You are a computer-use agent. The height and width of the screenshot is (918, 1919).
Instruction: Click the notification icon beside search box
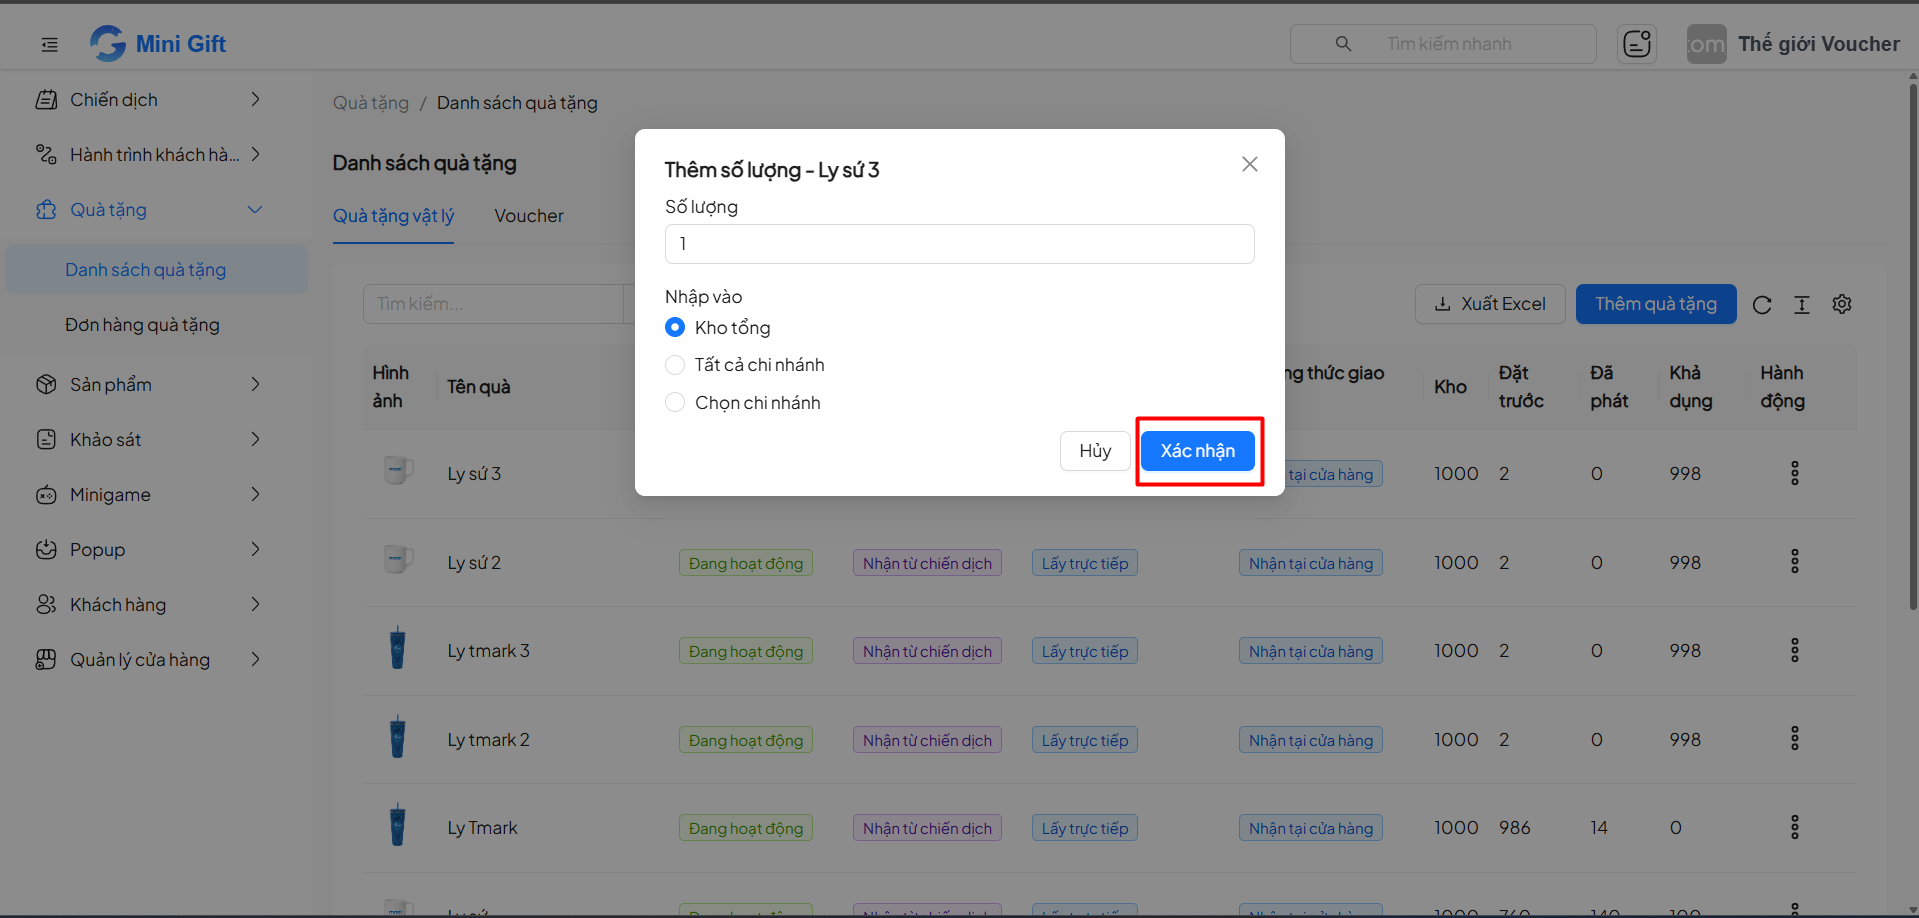point(1637,44)
